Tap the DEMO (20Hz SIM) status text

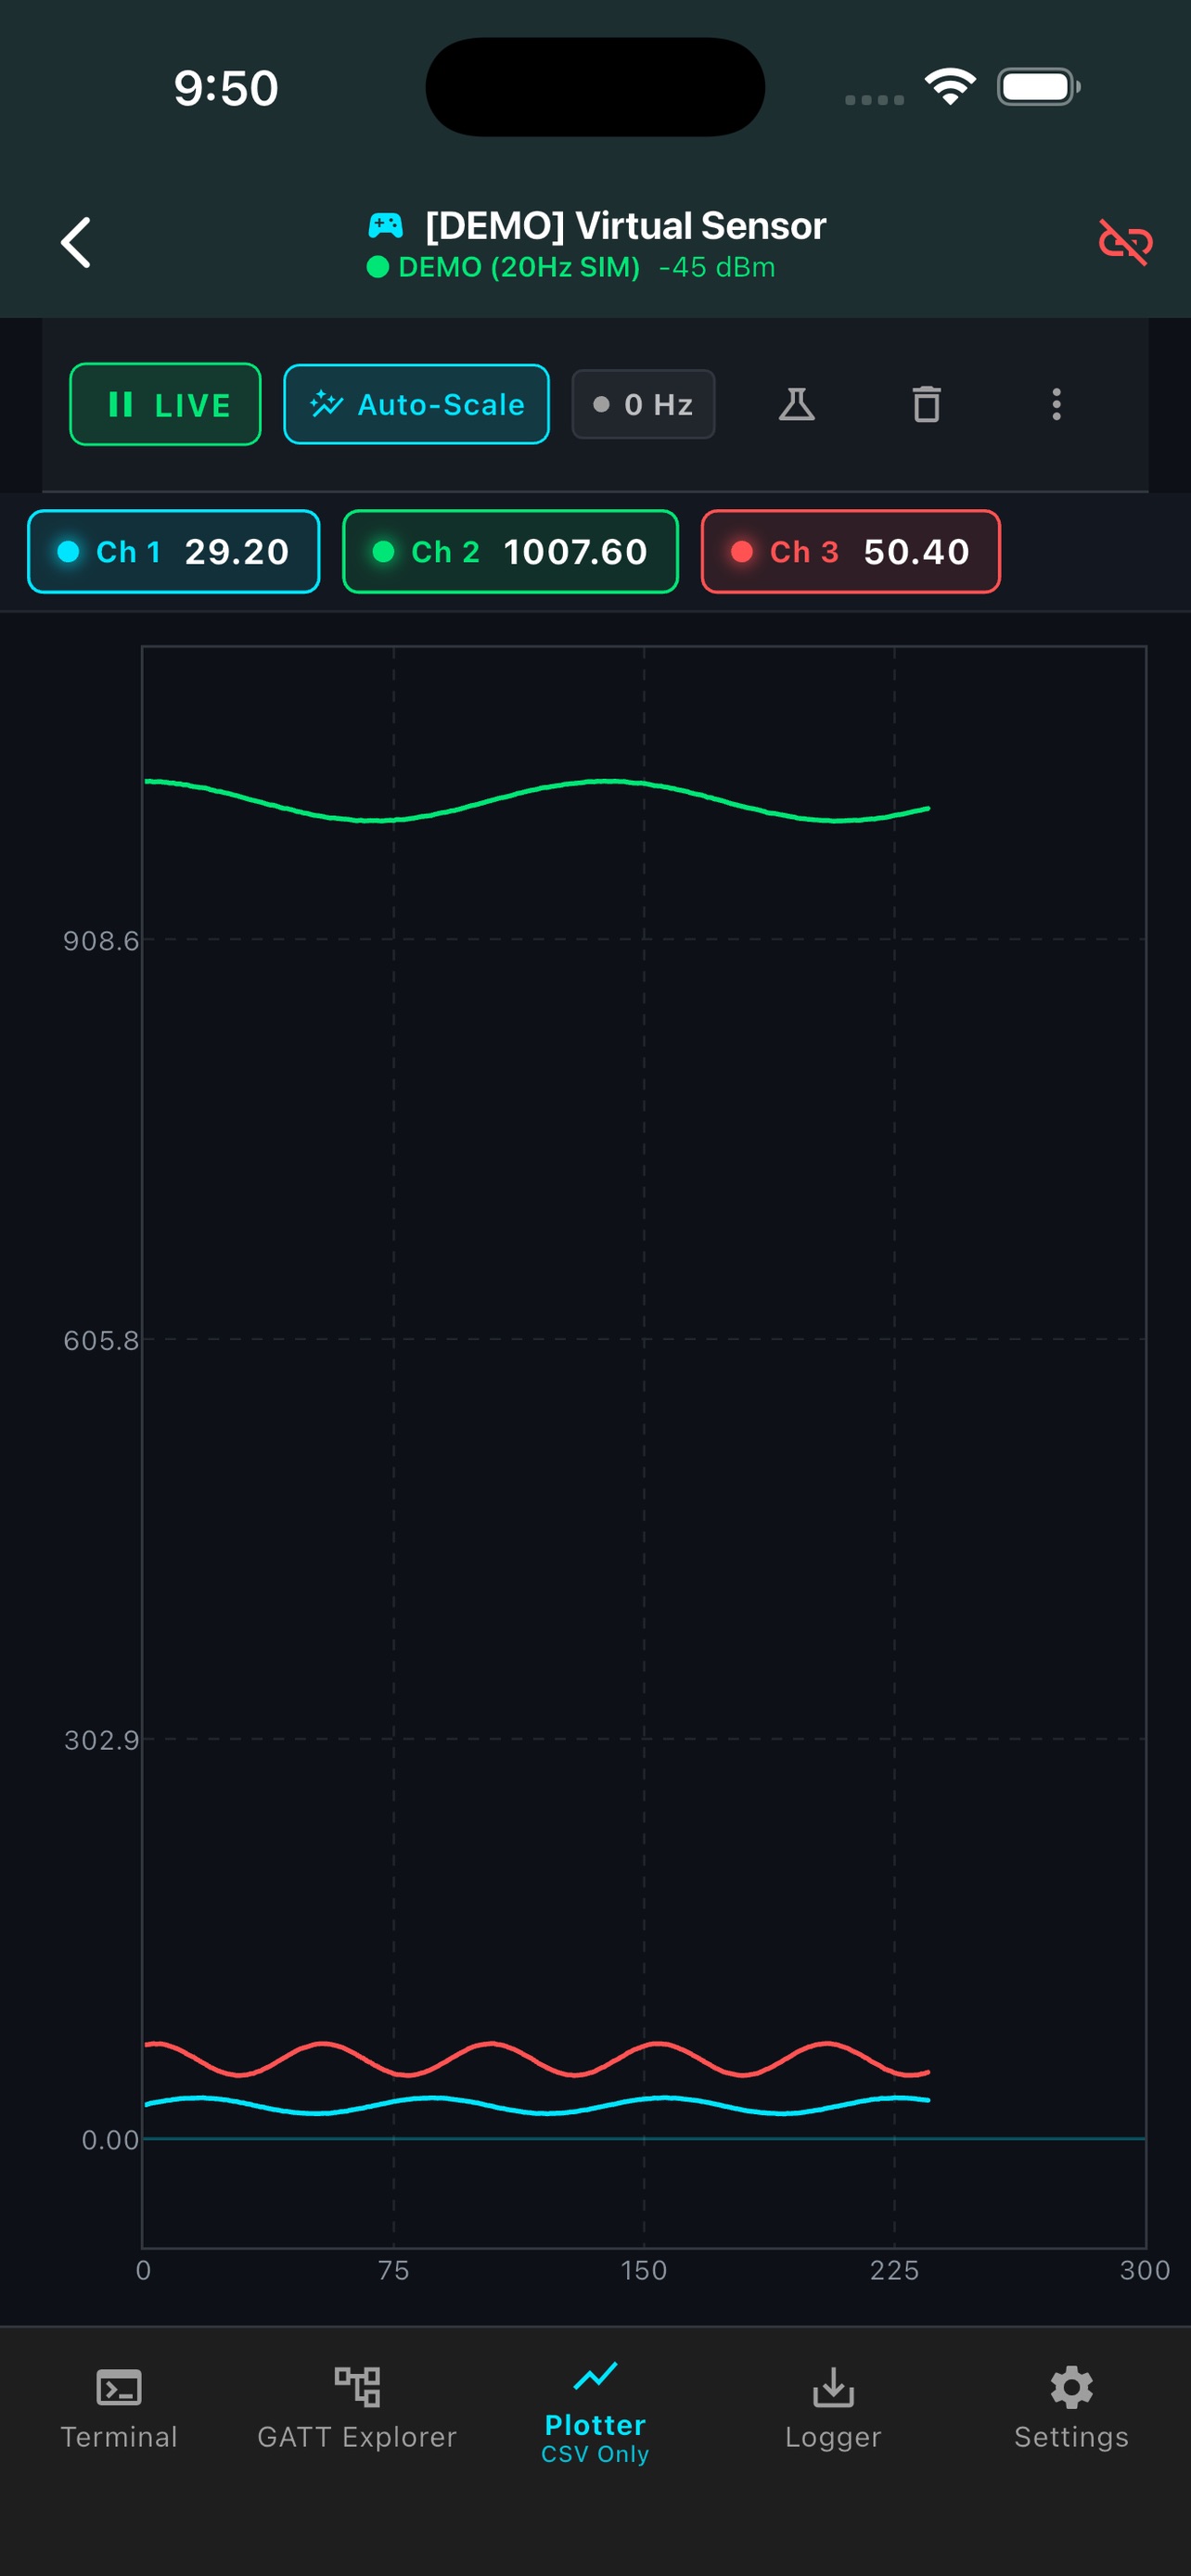click(519, 268)
